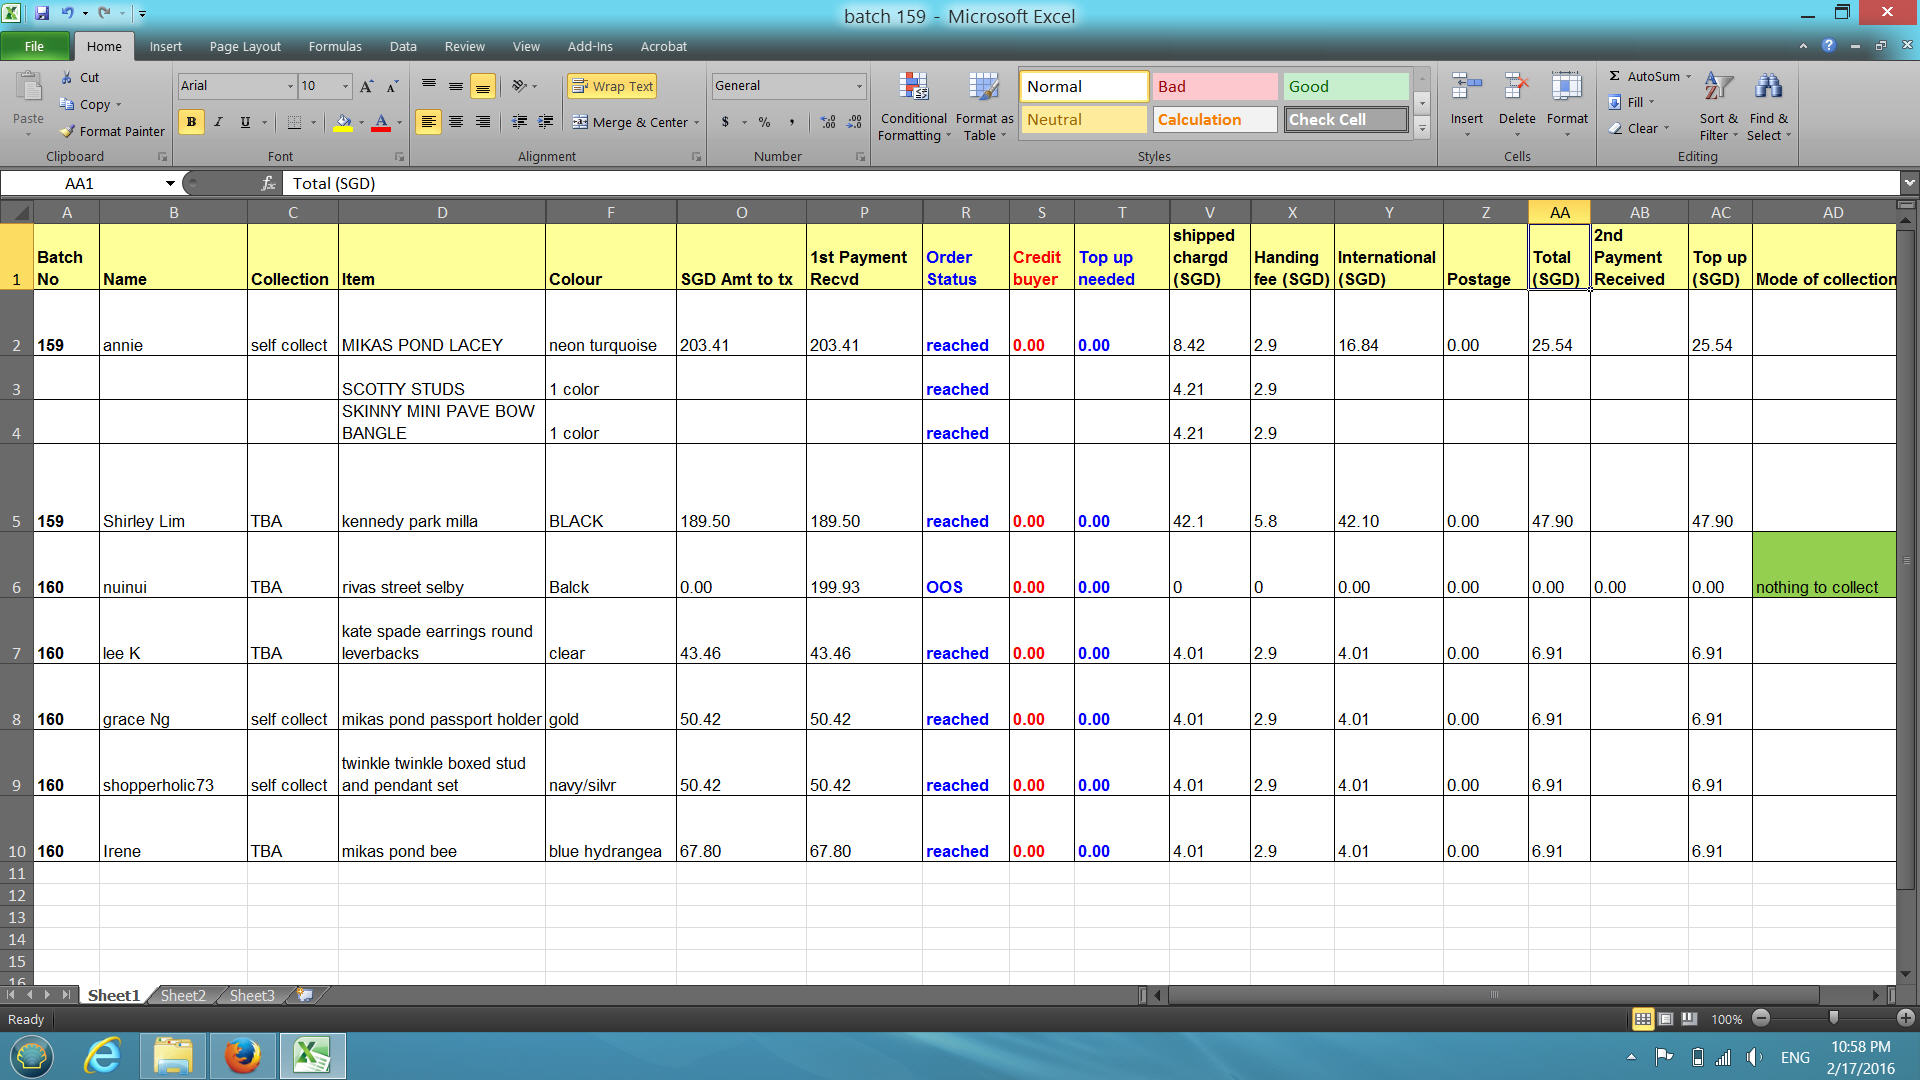The image size is (1920, 1080).
Task: Apply the Calculation cell style
Action: point(1215,120)
